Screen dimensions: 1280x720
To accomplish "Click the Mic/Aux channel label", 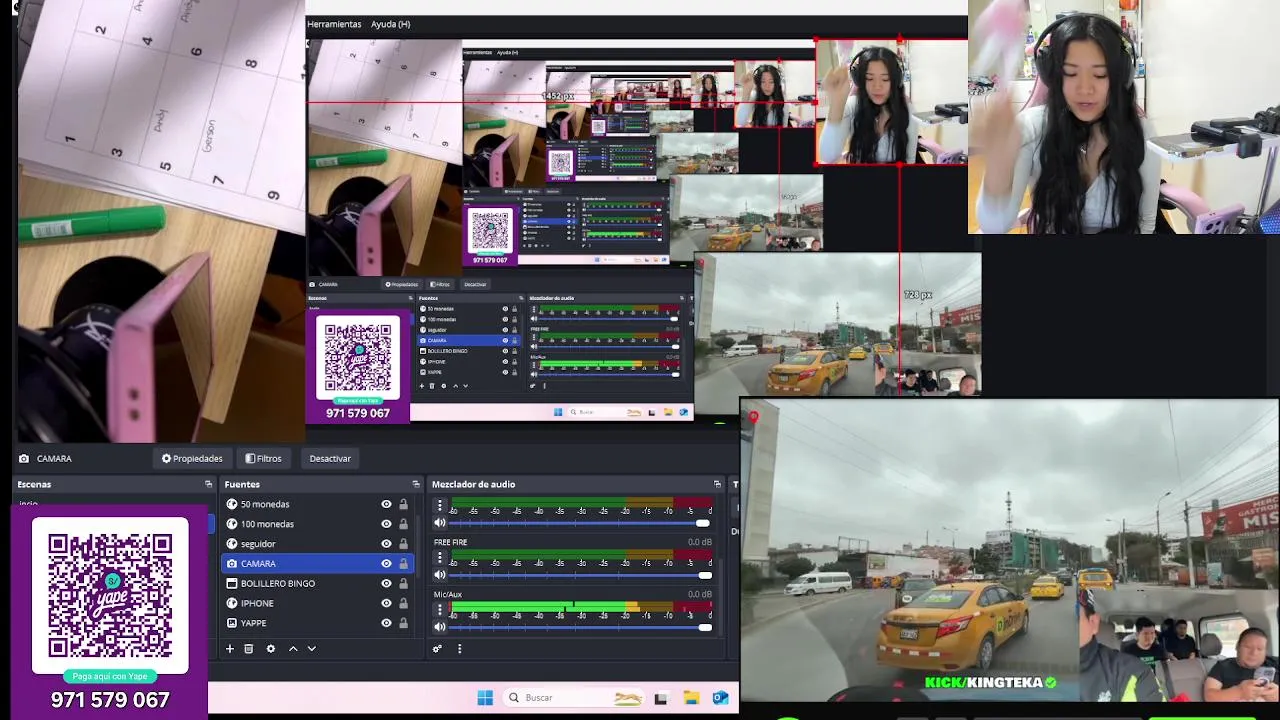I will [448, 594].
